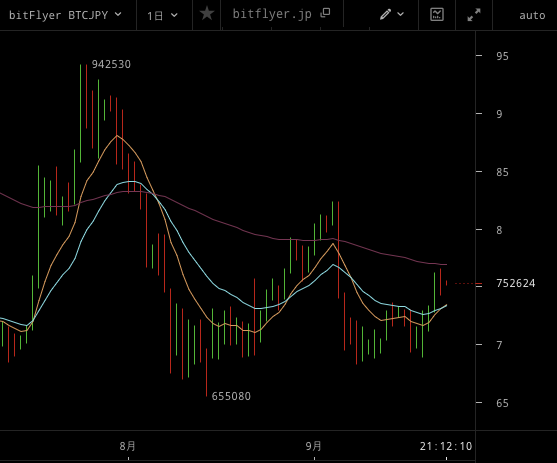Open the 1日 timeframe dropdown
This screenshot has height=463, width=557.
point(162,16)
